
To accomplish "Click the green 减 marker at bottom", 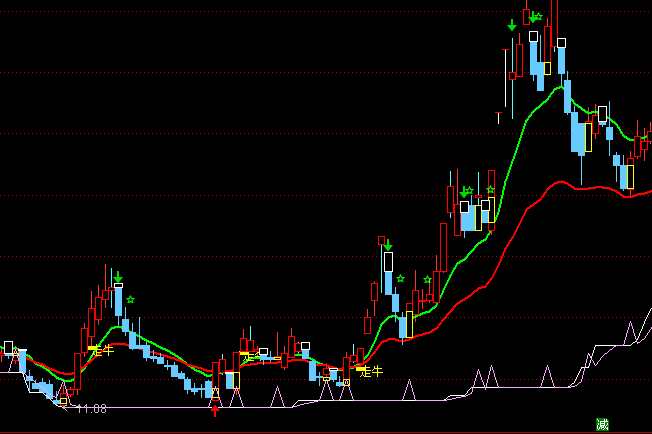I will pyautogui.click(x=602, y=425).
